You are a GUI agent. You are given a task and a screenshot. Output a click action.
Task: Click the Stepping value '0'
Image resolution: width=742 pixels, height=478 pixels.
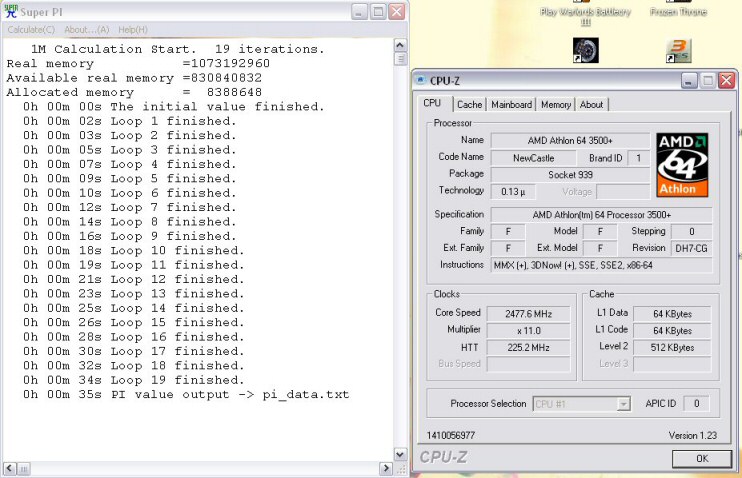[x=691, y=232]
